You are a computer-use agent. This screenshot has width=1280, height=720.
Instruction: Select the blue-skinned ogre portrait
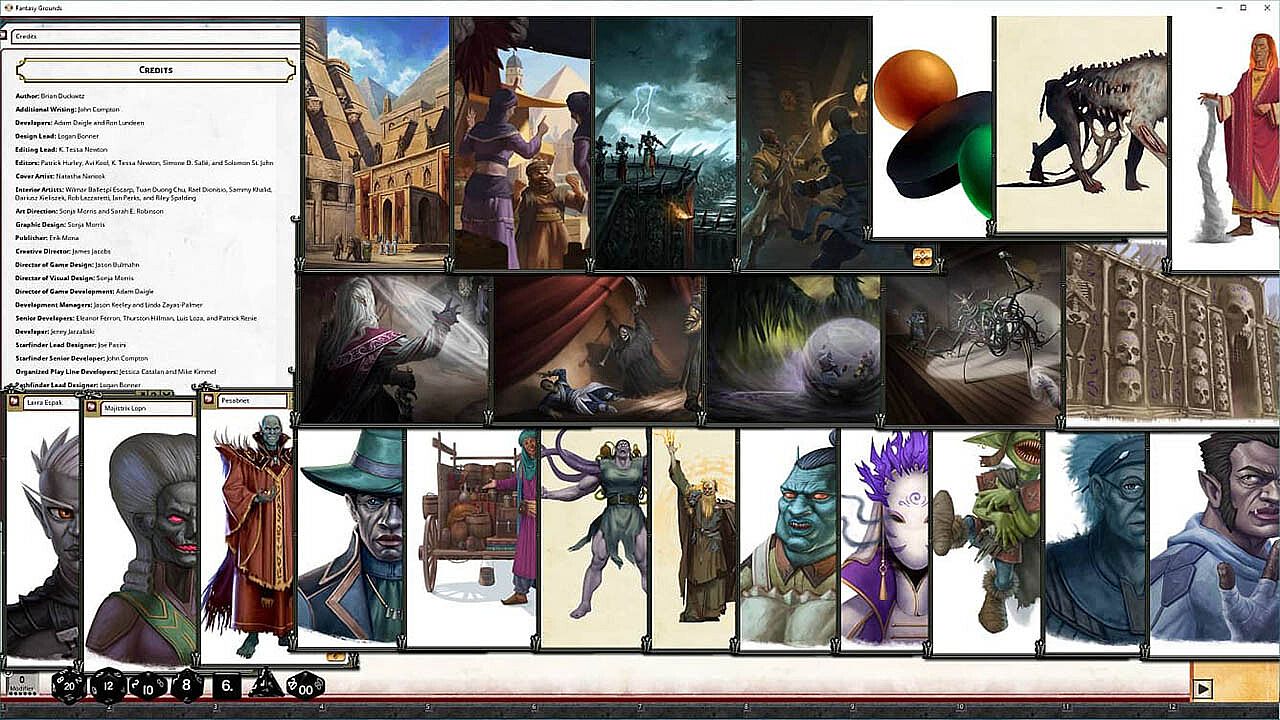click(789, 540)
